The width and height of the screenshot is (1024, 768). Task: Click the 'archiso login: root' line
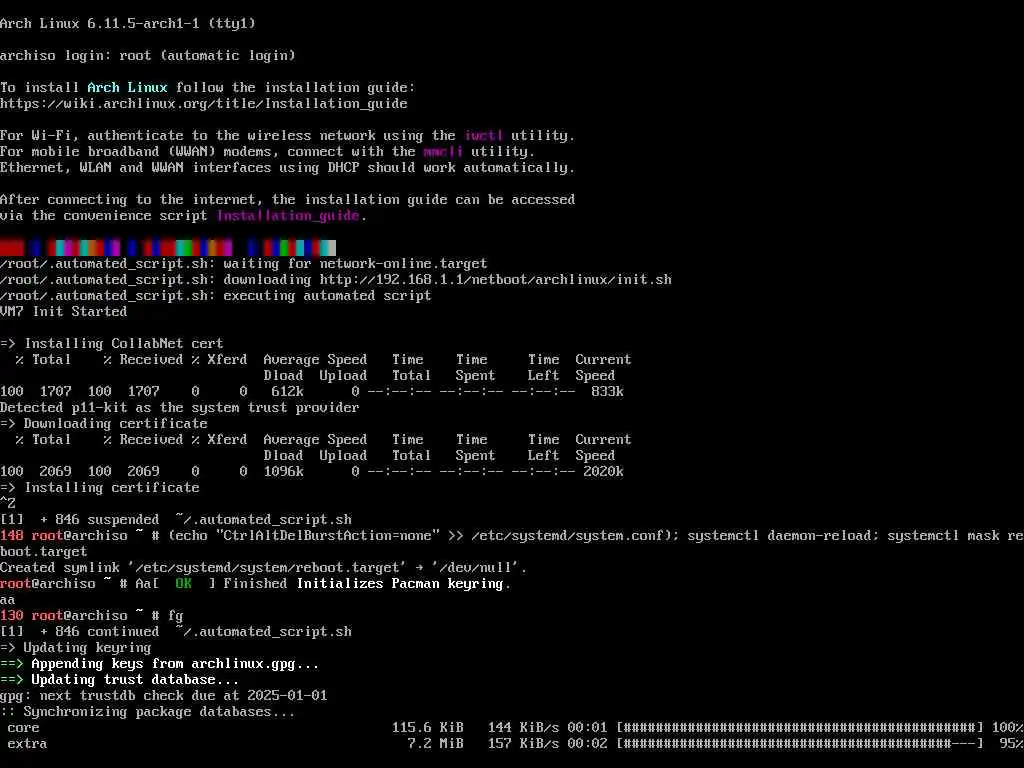point(148,56)
